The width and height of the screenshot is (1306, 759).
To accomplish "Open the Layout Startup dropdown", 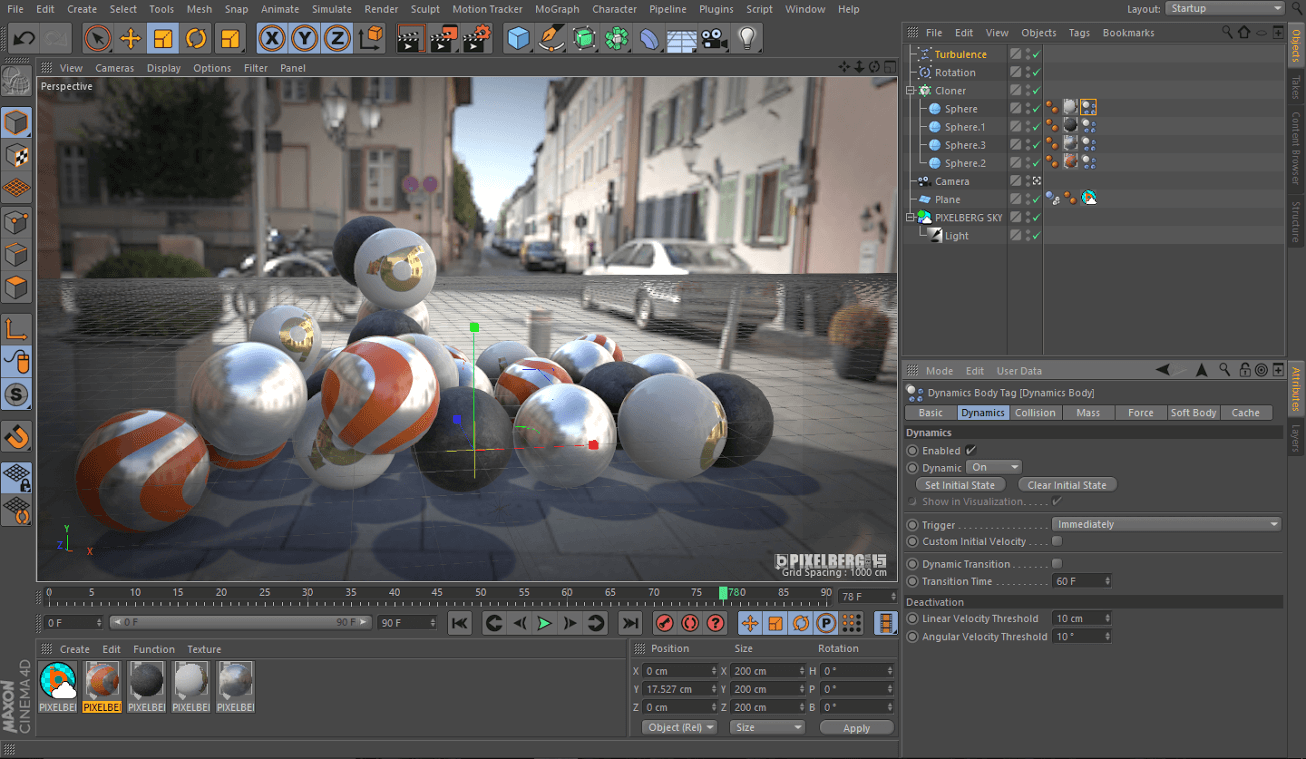I will tap(1225, 9).
